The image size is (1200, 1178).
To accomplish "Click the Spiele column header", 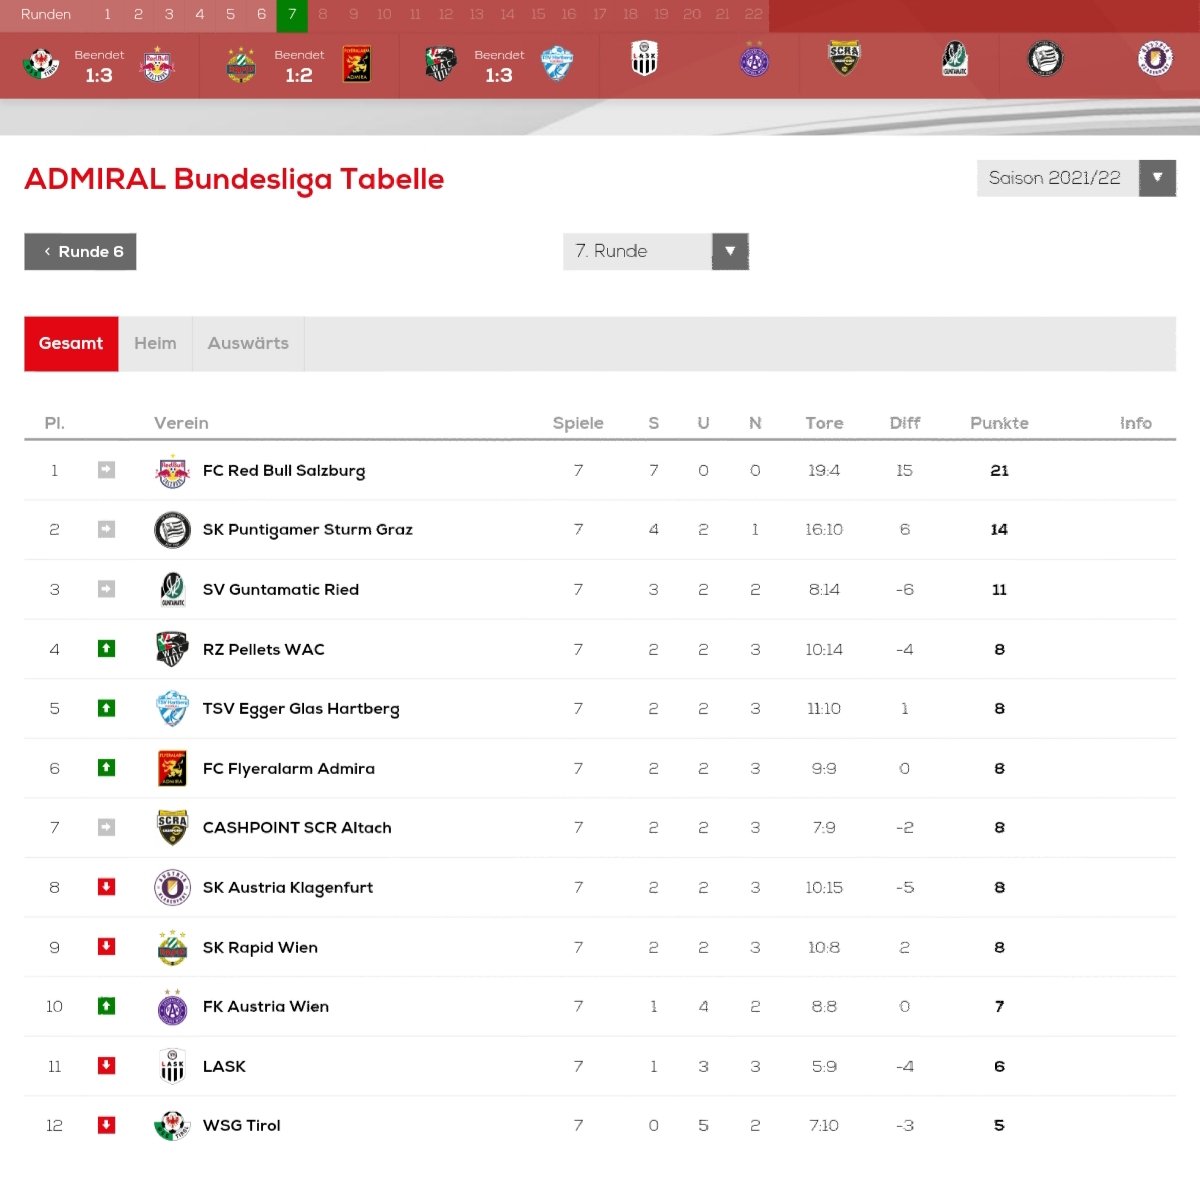I will click(578, 423).
